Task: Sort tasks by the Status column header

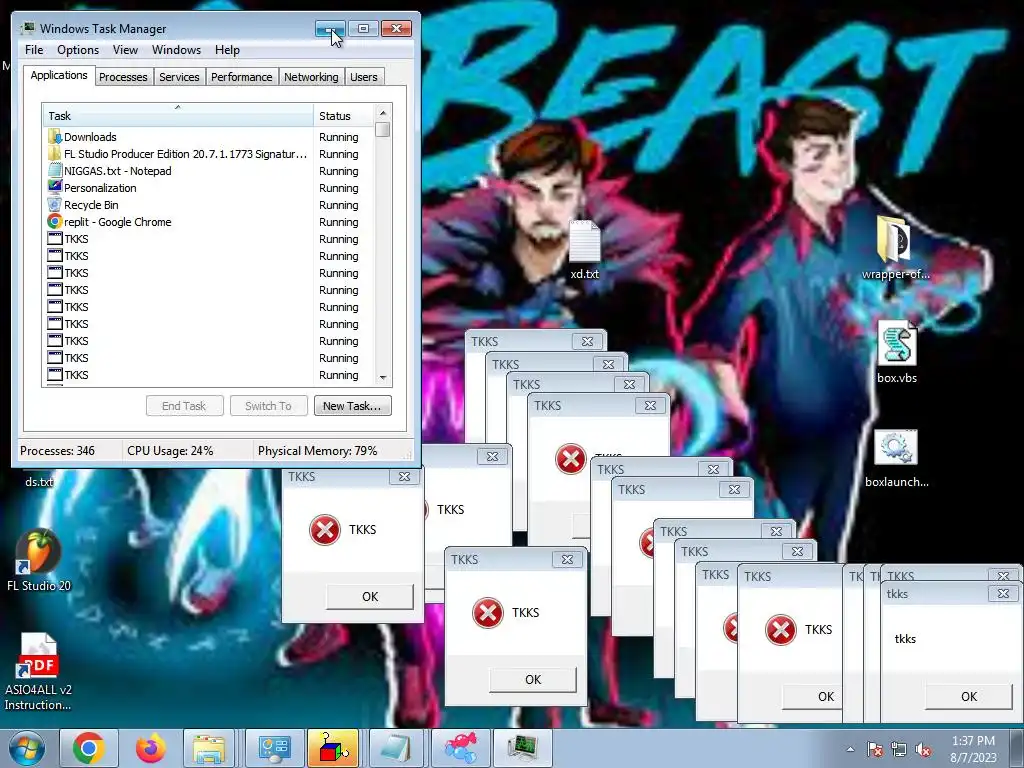Action: [344, 116]
